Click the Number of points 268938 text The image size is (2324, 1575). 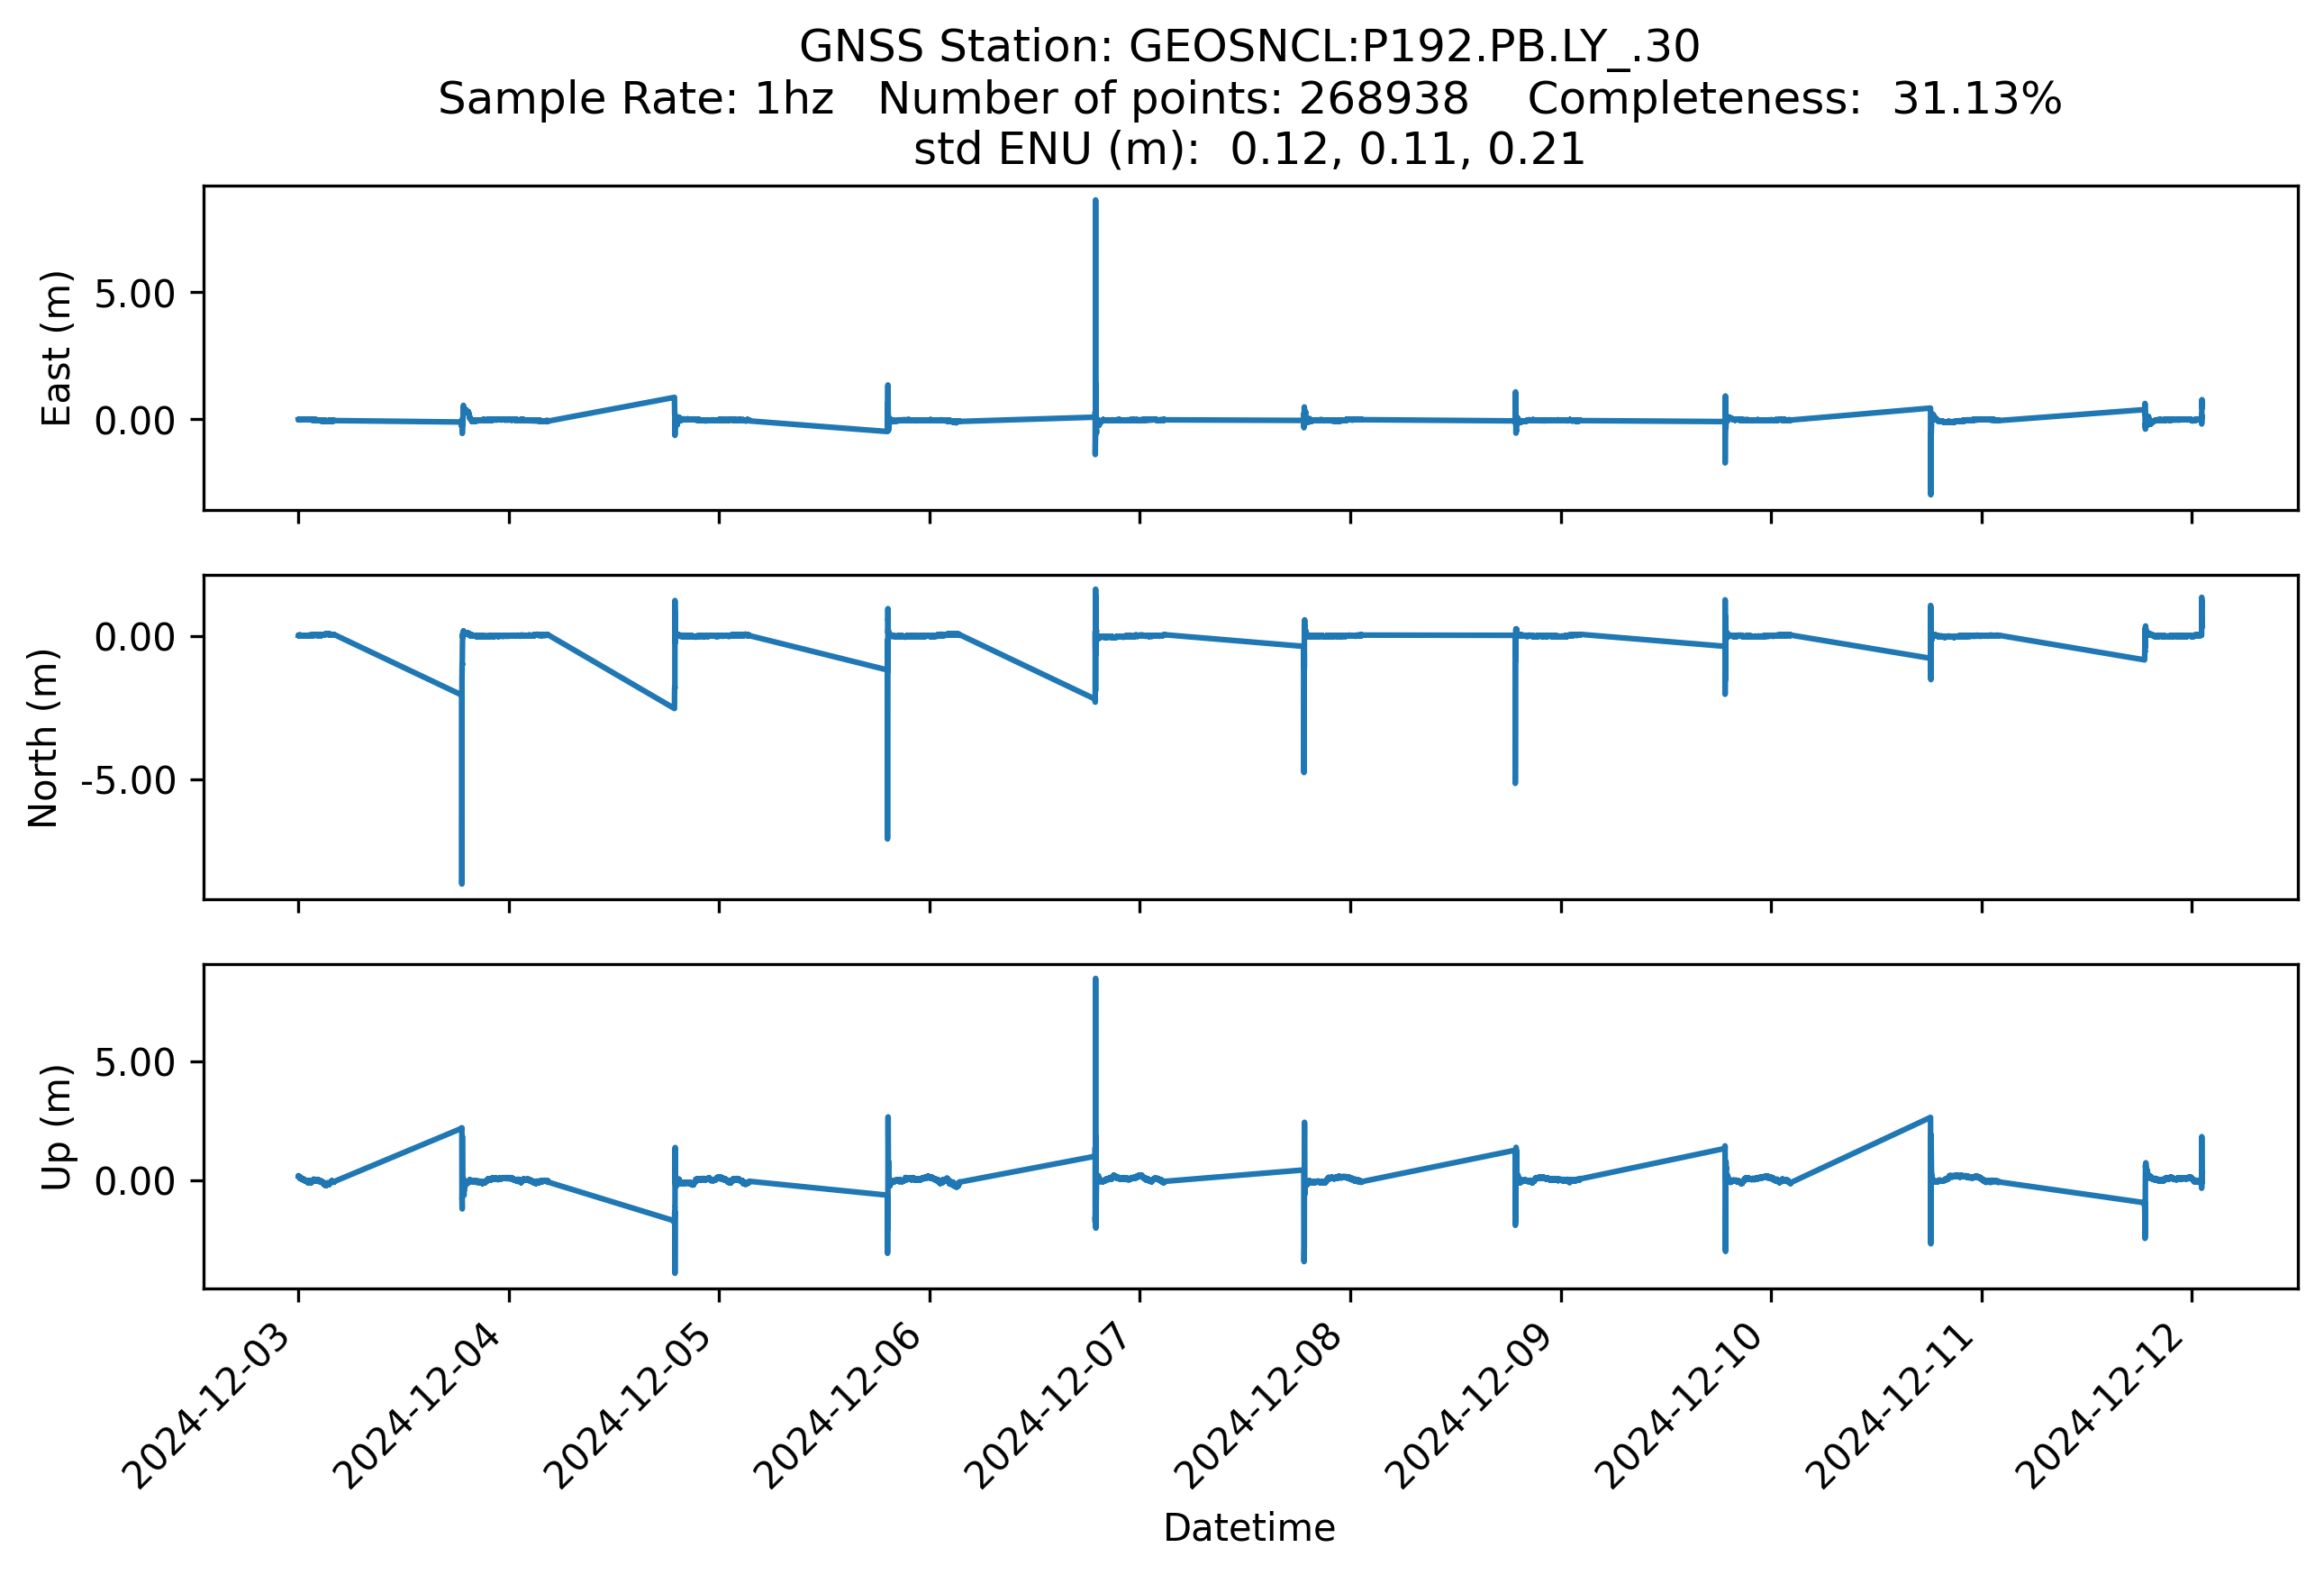(x=1173, y=99)
